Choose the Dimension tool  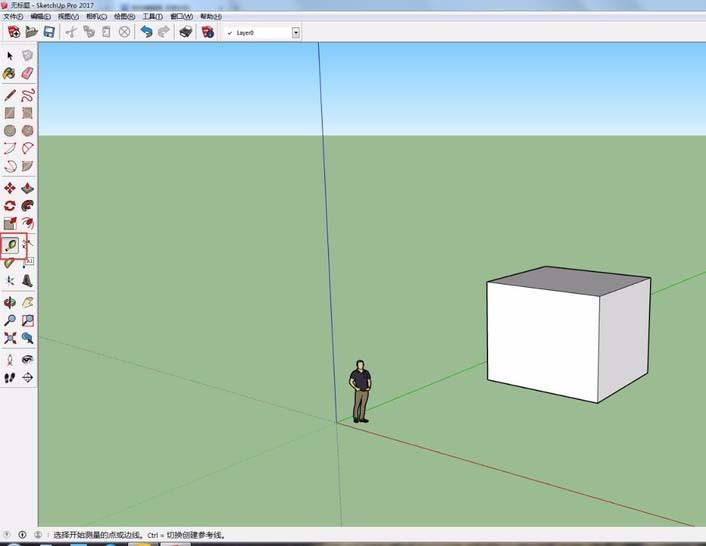pyautogui.click(x=27, y=245)
